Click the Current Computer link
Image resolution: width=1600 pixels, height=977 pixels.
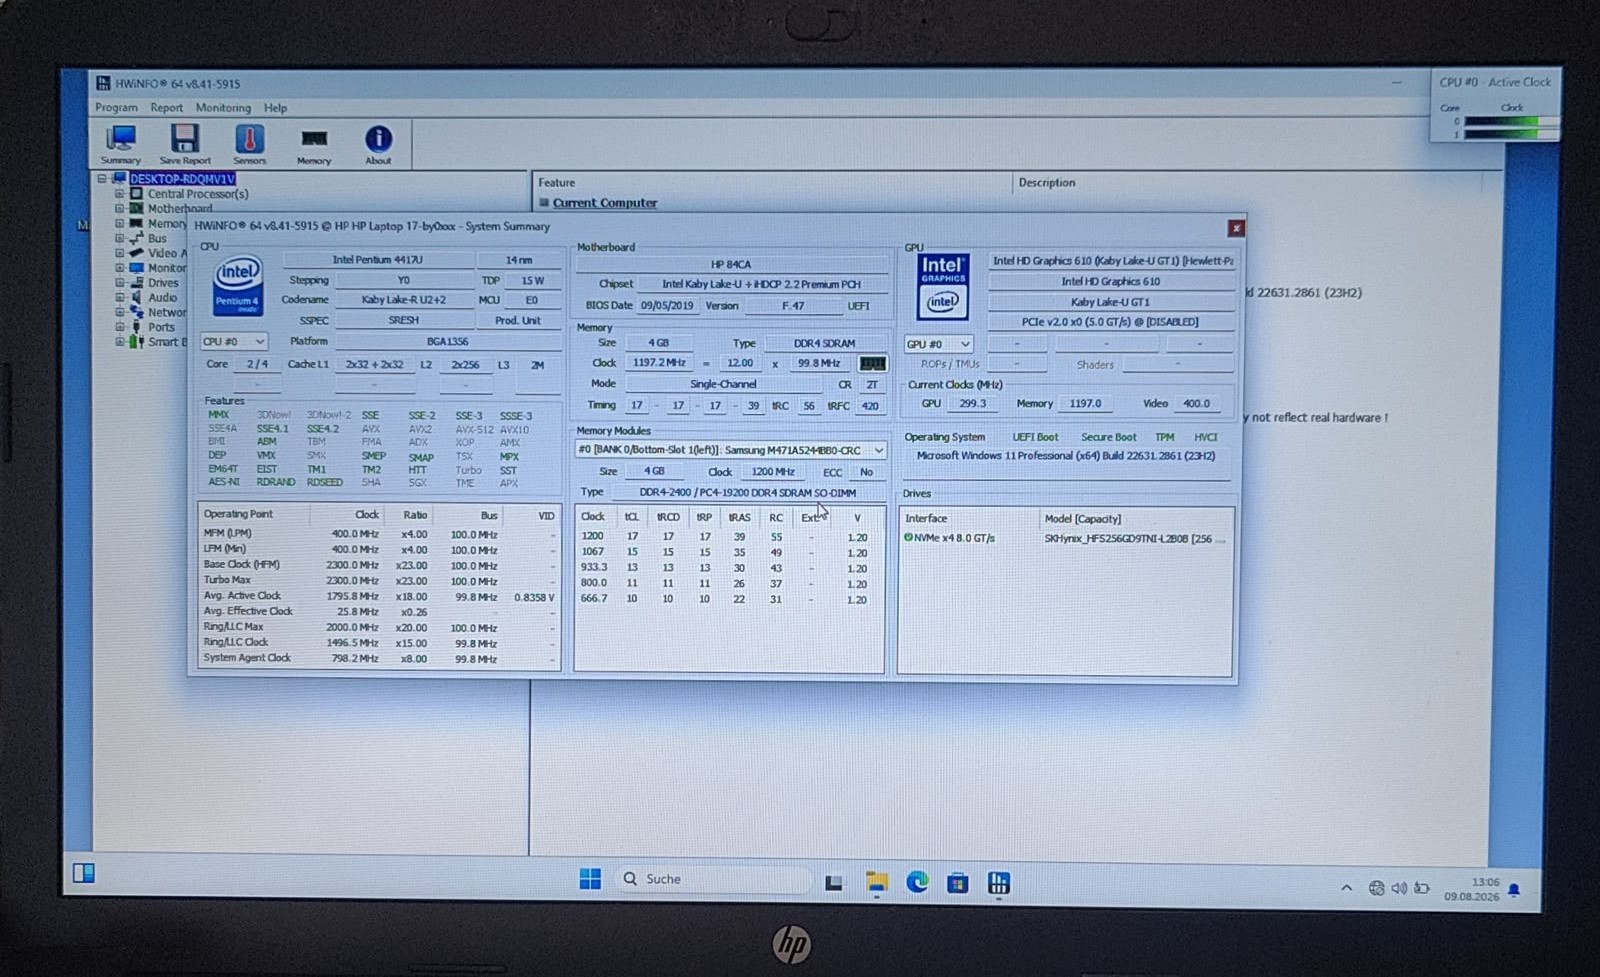605,203
